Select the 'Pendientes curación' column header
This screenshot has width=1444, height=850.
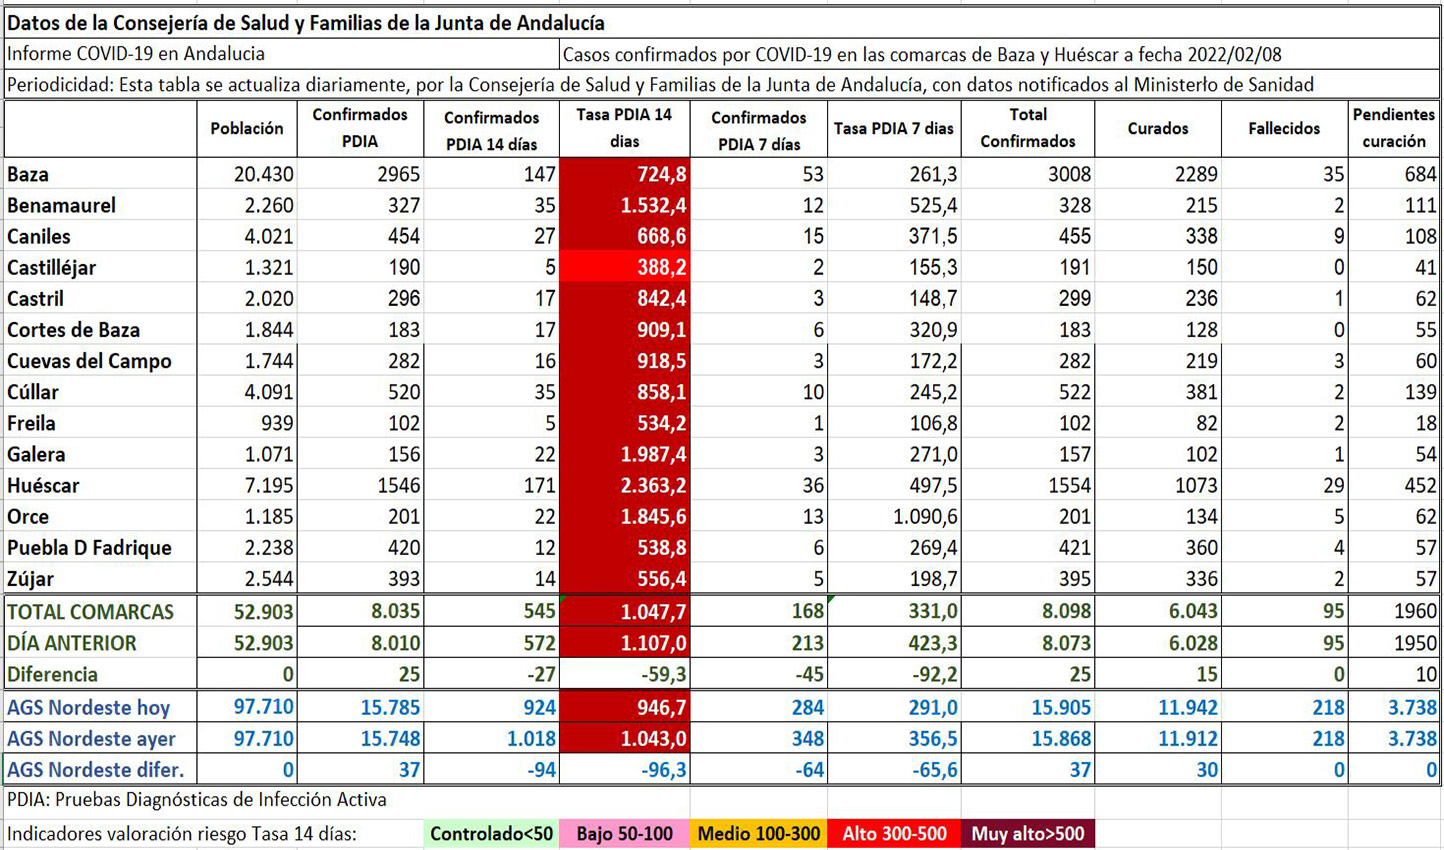point(1393,129)
